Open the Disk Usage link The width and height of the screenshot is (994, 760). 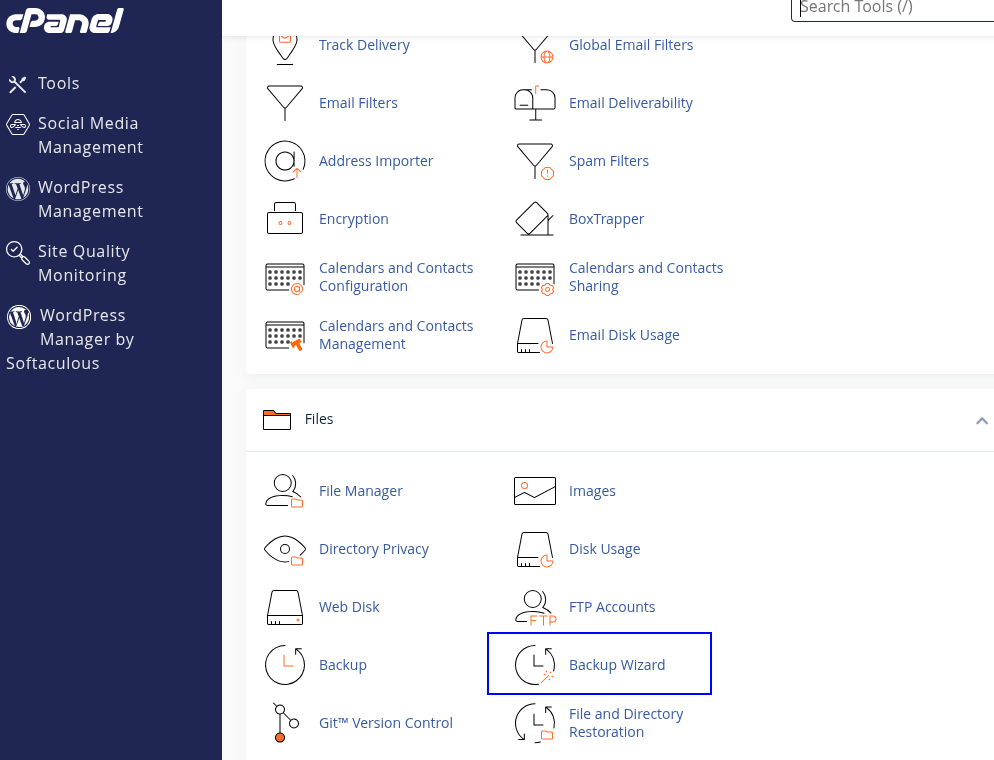point(604,549)
